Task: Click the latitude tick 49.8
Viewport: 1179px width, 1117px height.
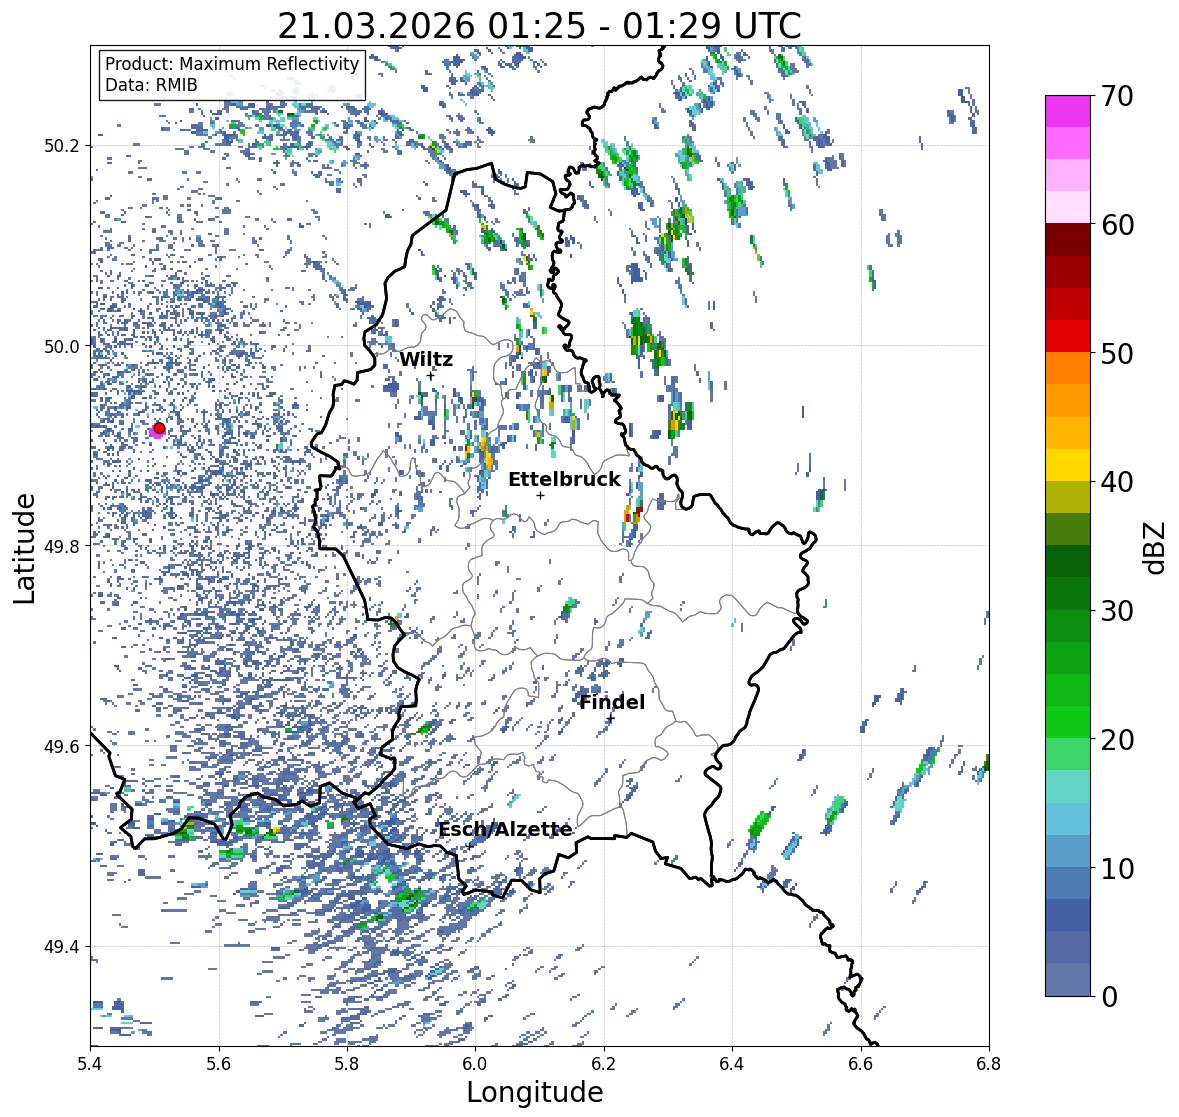Action: [x=62, y=546]
